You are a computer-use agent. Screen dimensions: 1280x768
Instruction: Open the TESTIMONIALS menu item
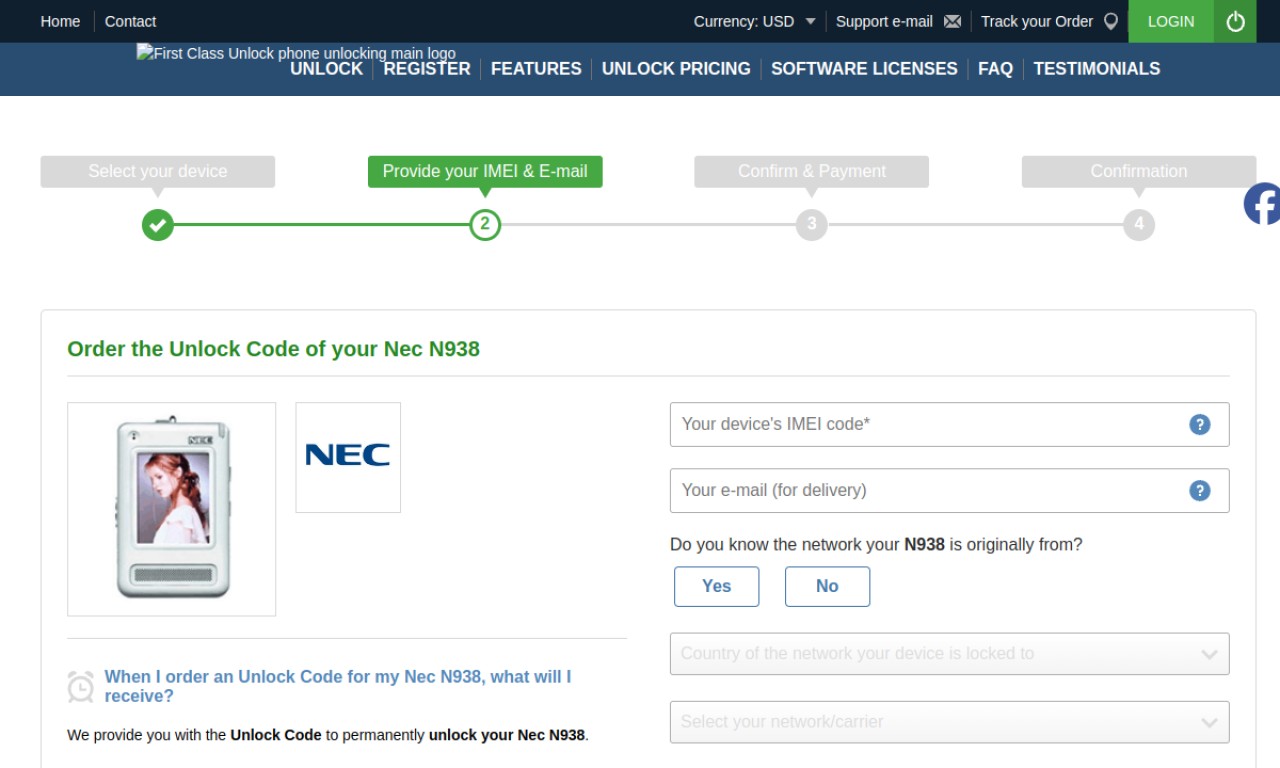(1097, 69)
